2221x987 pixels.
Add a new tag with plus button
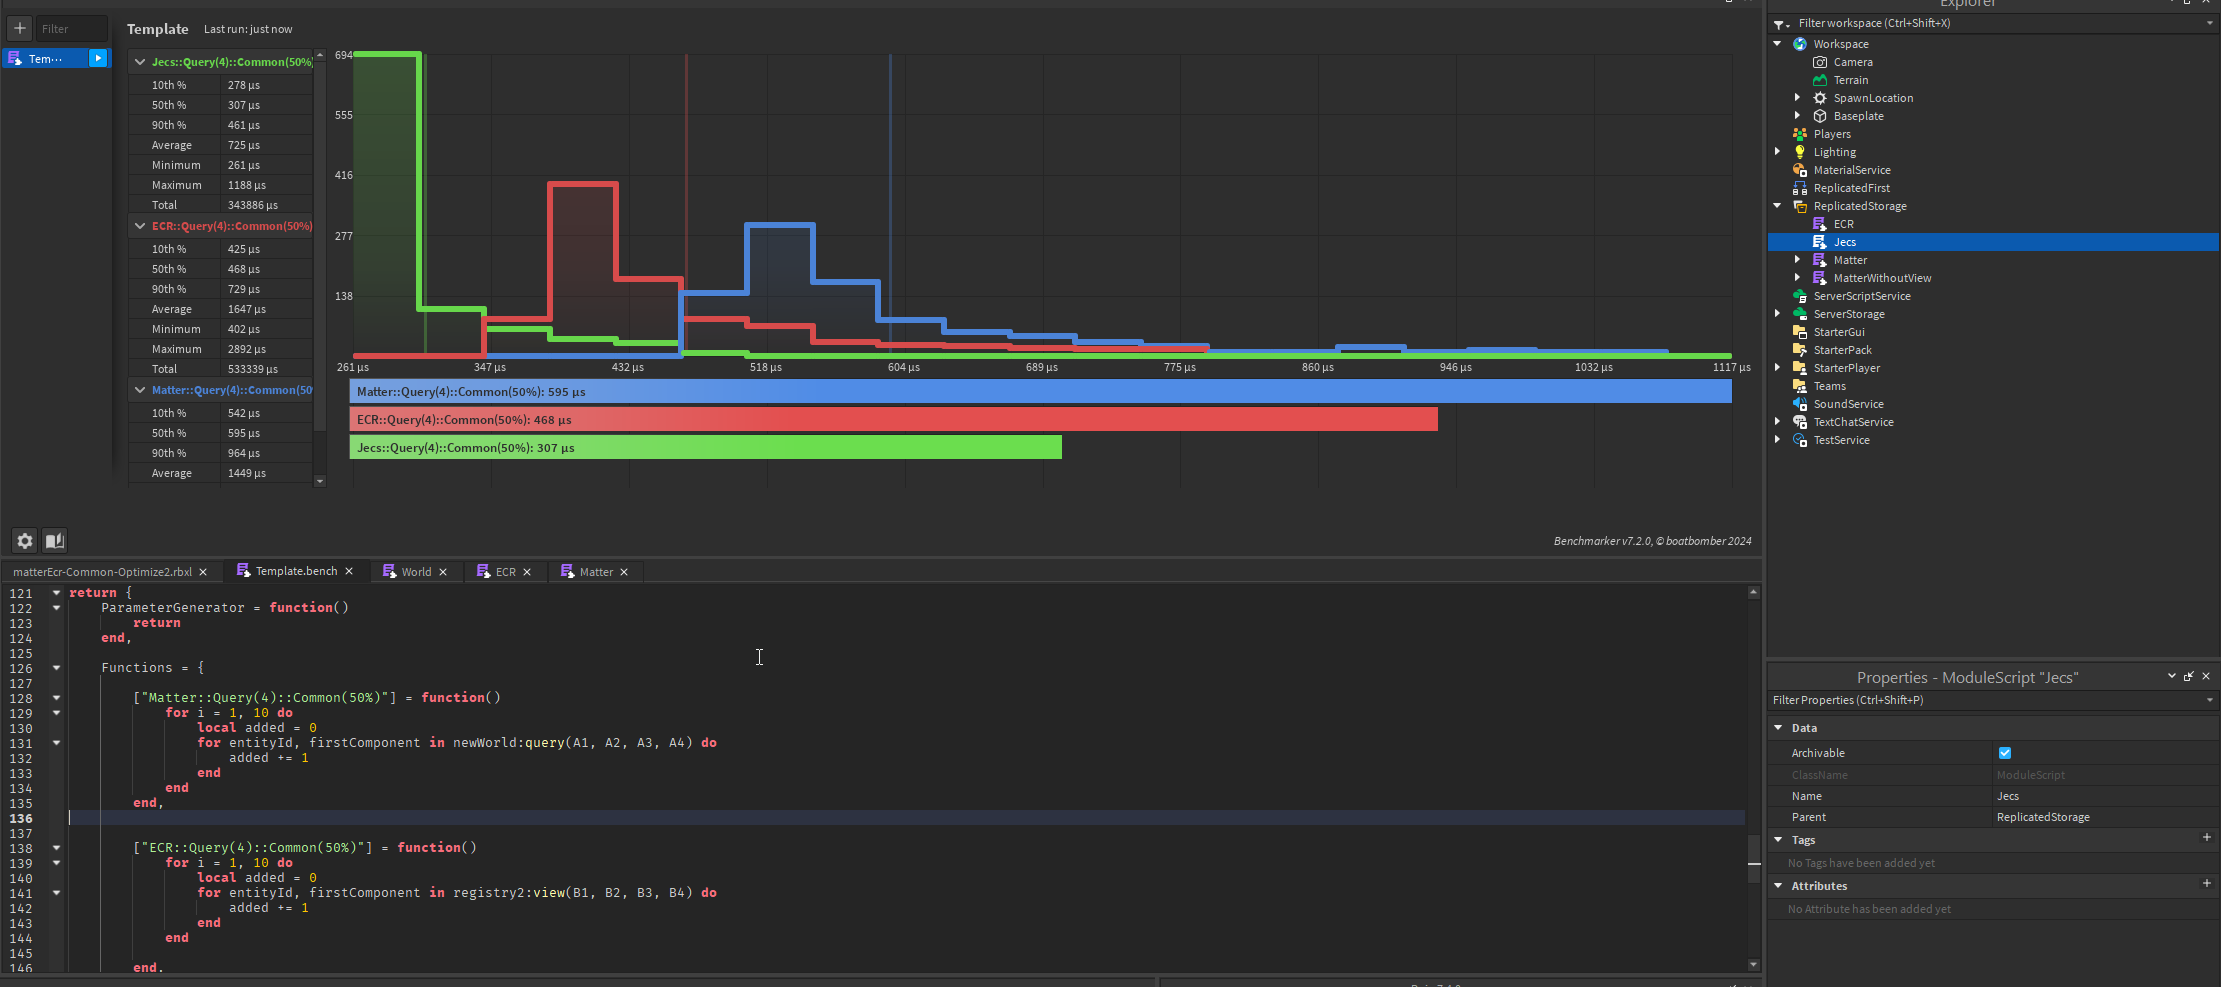tap(2207, 838)
